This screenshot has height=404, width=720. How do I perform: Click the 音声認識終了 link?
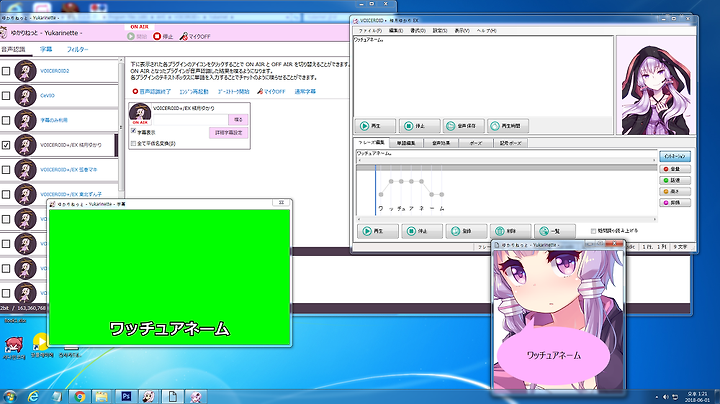[x=152, y=91]
